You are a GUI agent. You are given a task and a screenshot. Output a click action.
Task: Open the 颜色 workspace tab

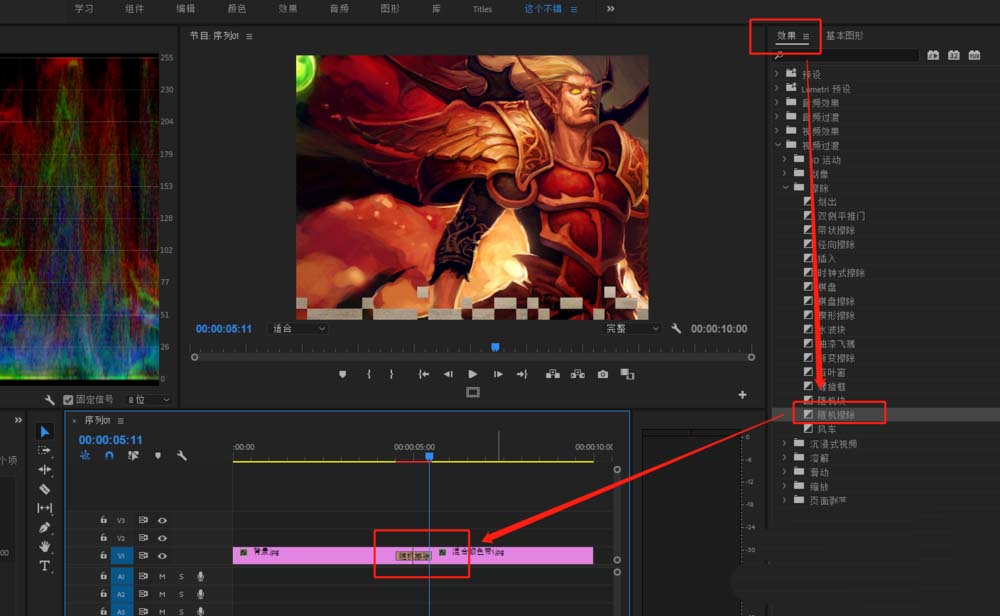pyautogui.click(x=237, y=9)
